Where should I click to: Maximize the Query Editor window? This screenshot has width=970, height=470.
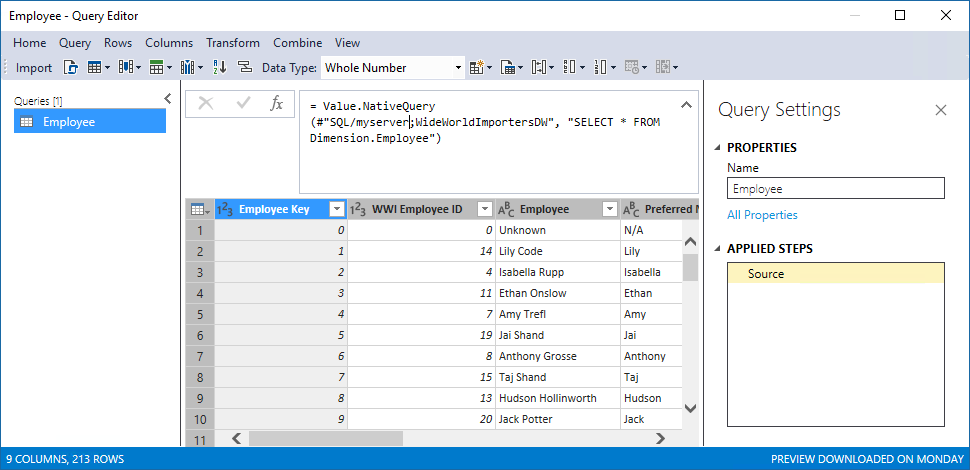pyautogui.click(x=900, y=15)
